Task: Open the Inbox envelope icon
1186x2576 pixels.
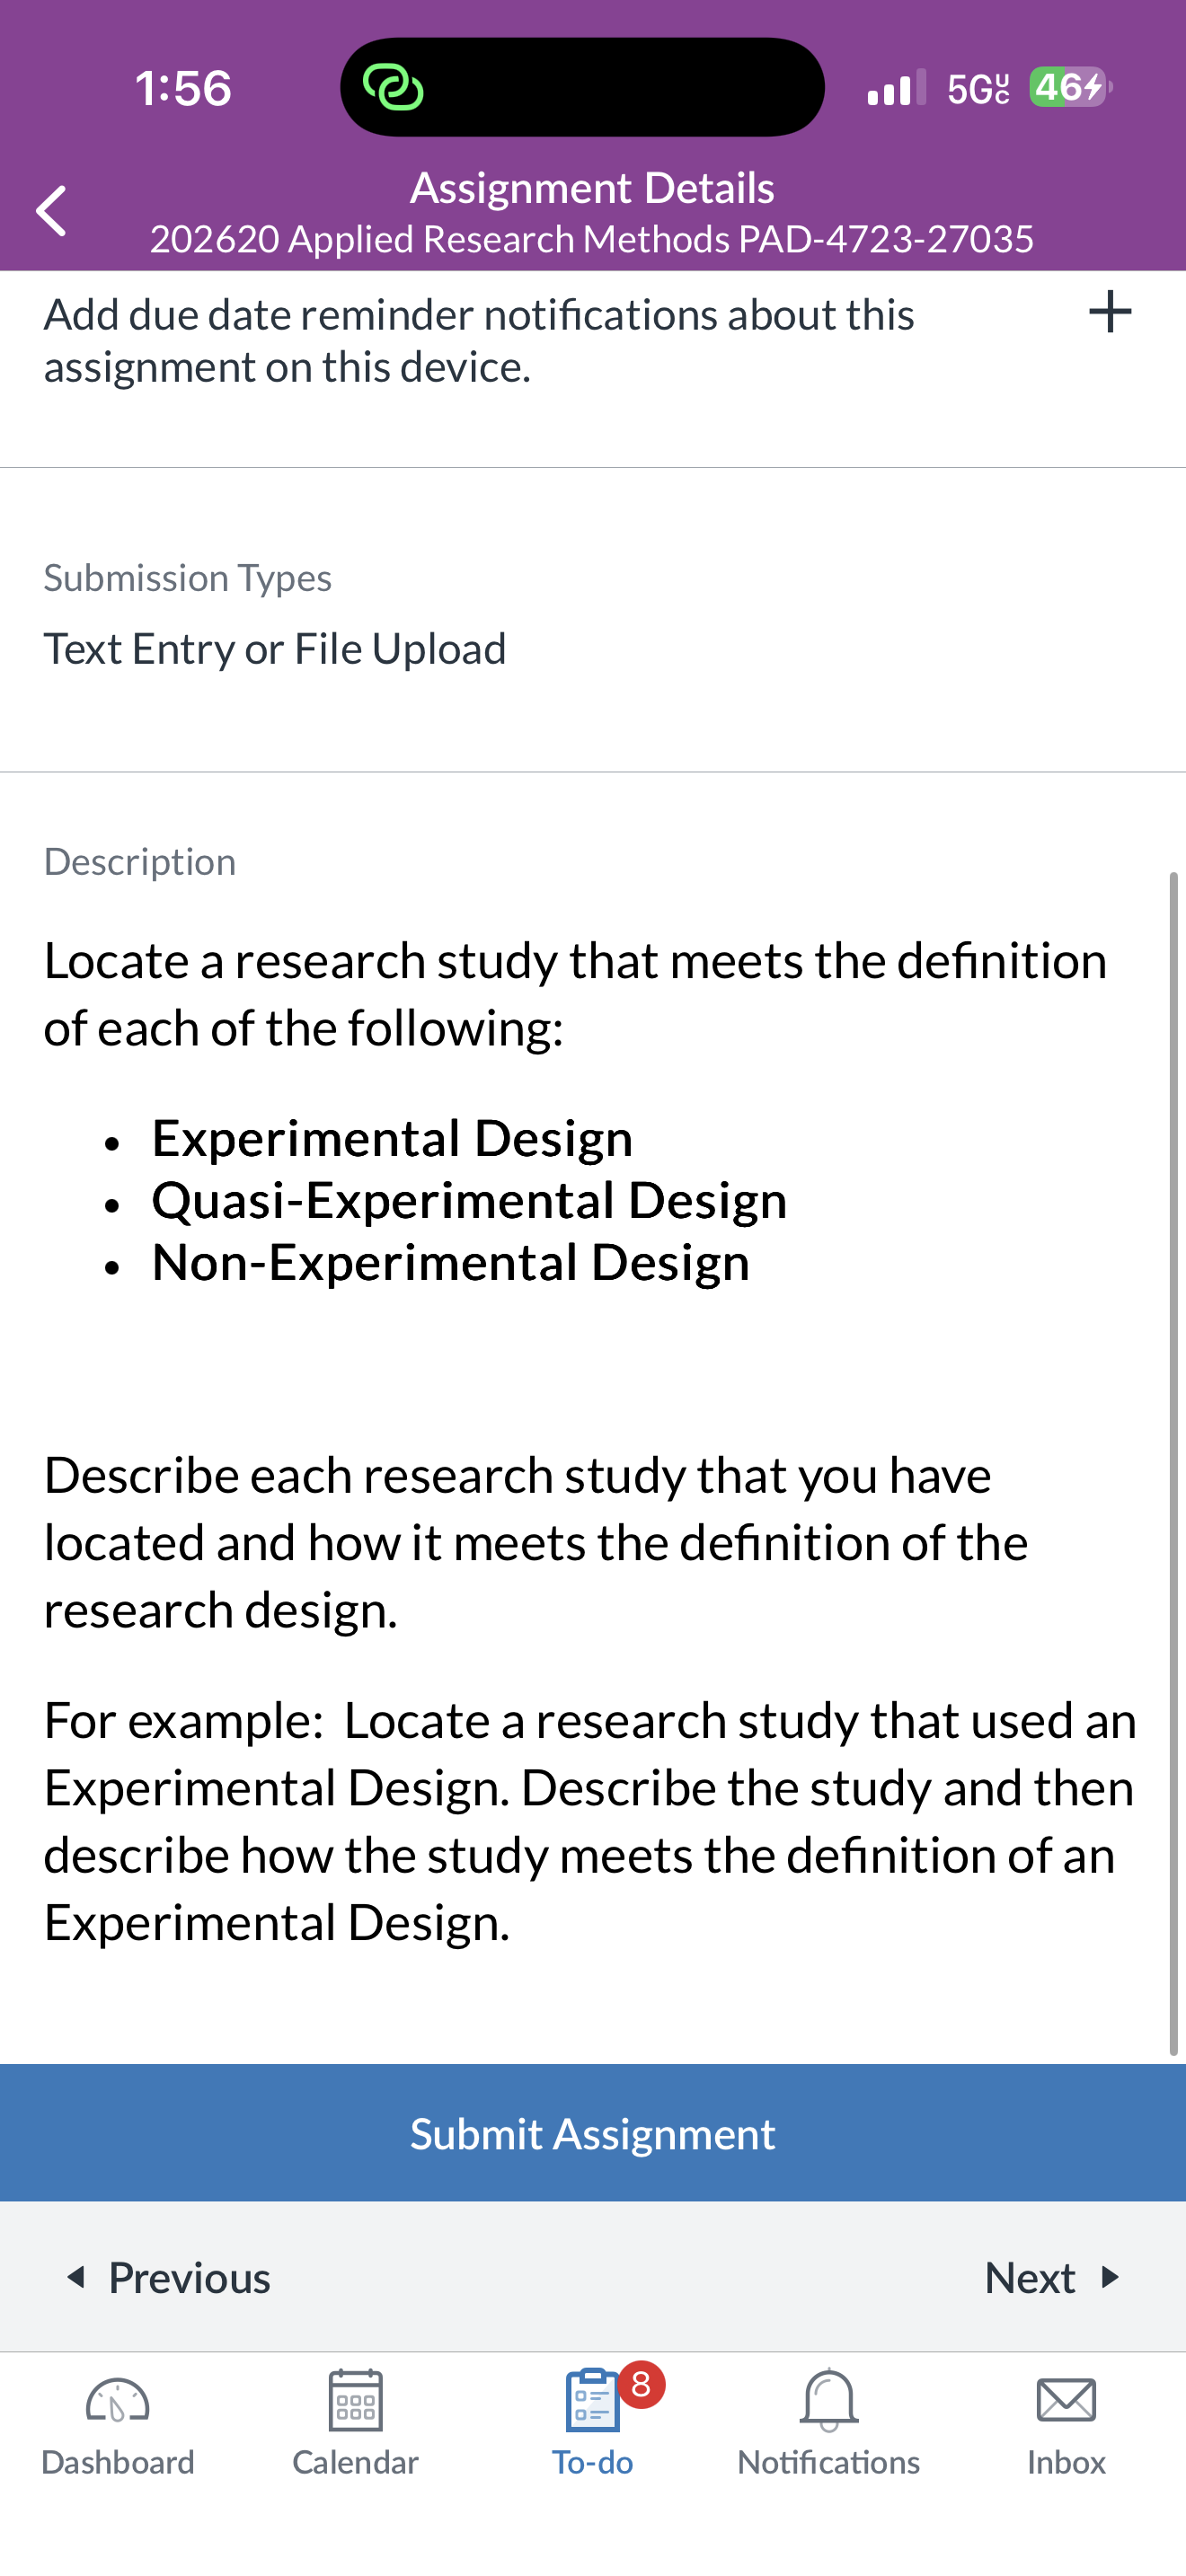Action: pos(1066,2400)
